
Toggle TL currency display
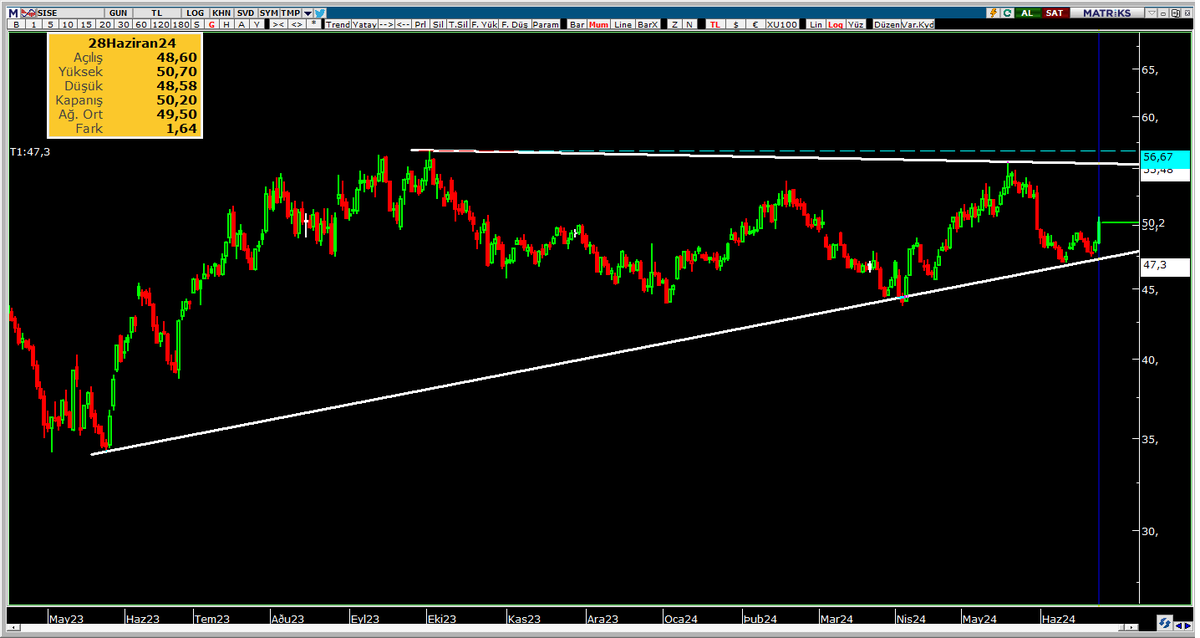coord(715,24)
